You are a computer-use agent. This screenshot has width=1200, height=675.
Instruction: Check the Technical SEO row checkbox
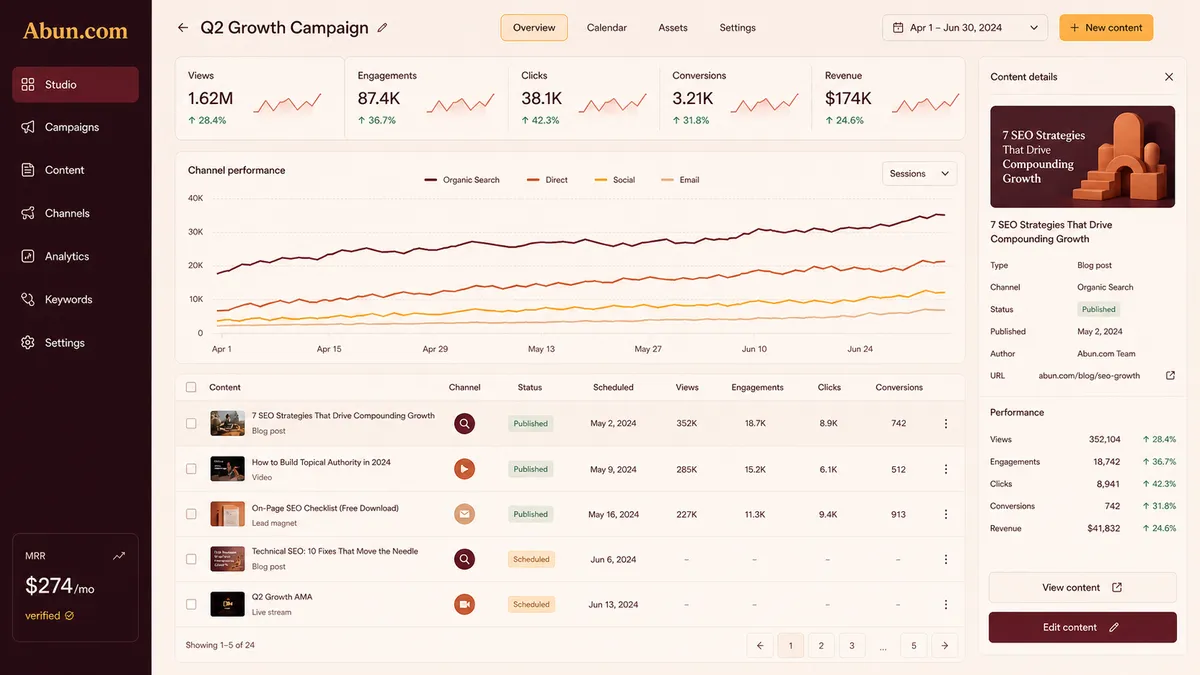coord(191,559)
